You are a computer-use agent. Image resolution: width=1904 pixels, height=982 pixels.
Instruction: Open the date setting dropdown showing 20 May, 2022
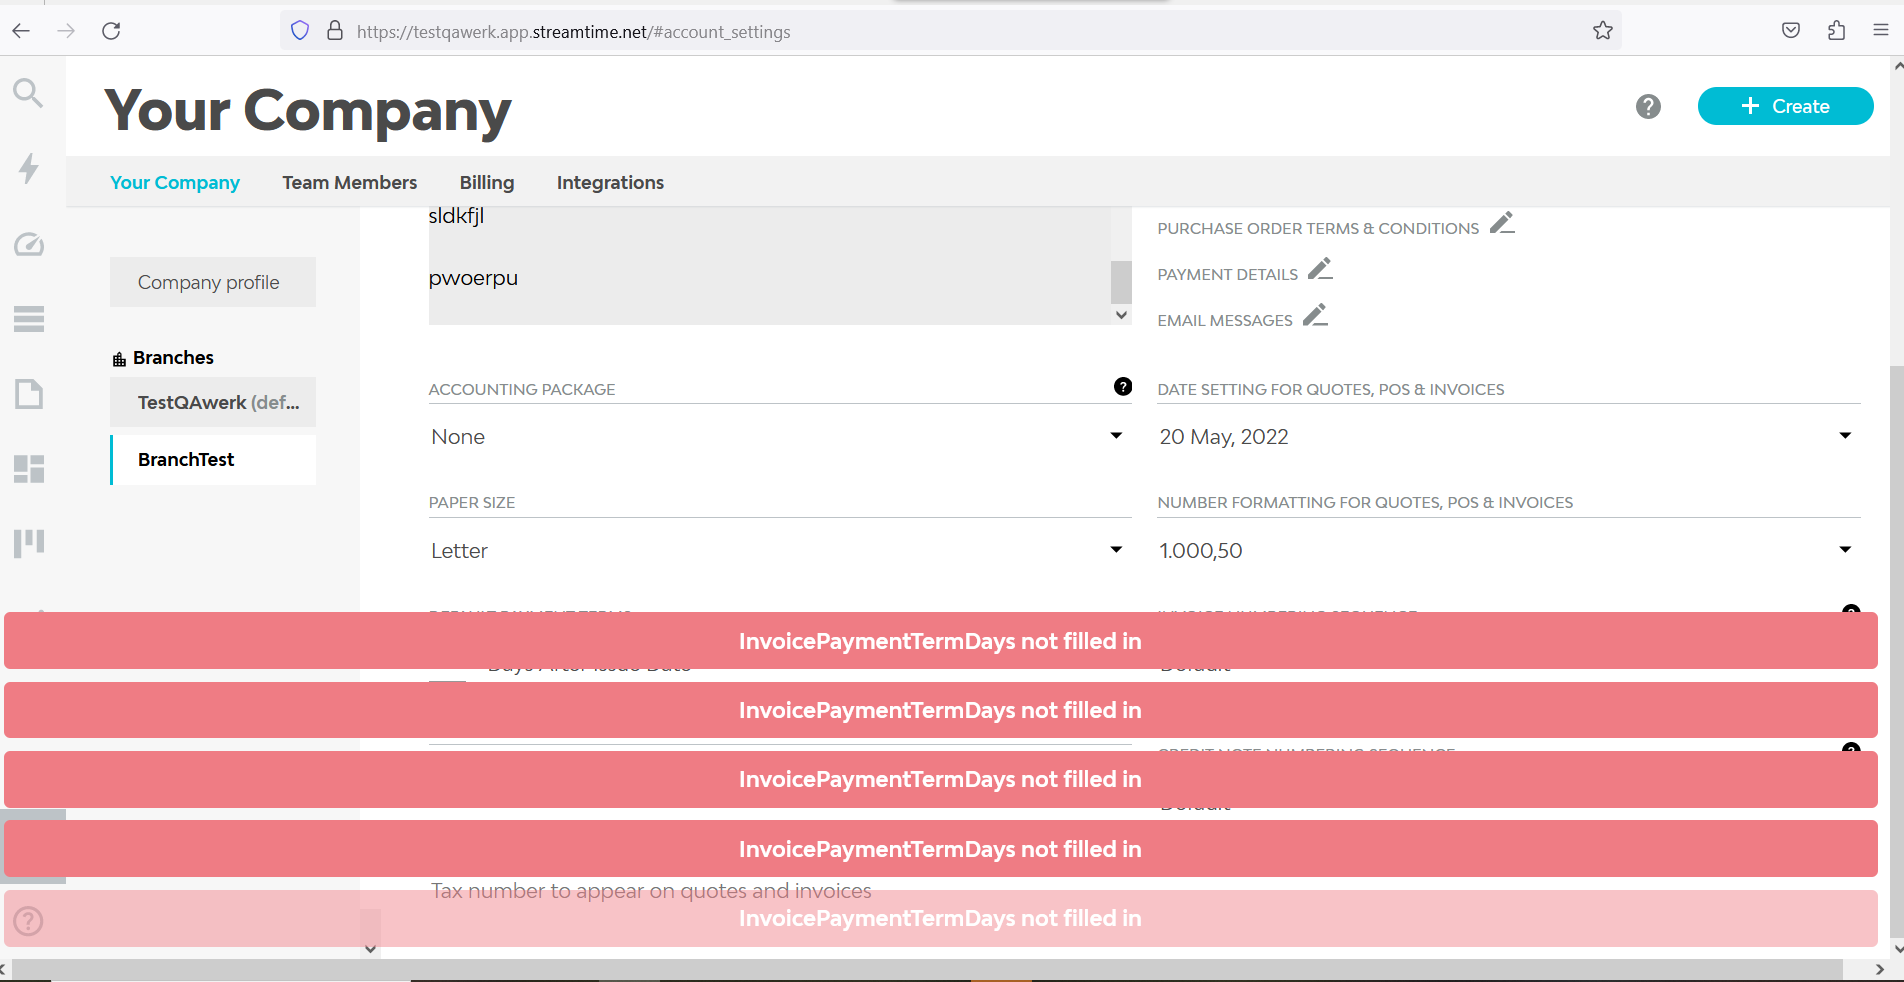click(1508, 437)
